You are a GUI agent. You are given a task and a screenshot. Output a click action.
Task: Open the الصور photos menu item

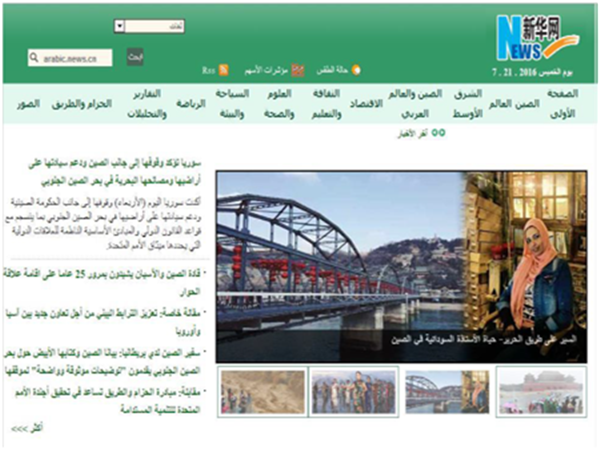(28, 104)
